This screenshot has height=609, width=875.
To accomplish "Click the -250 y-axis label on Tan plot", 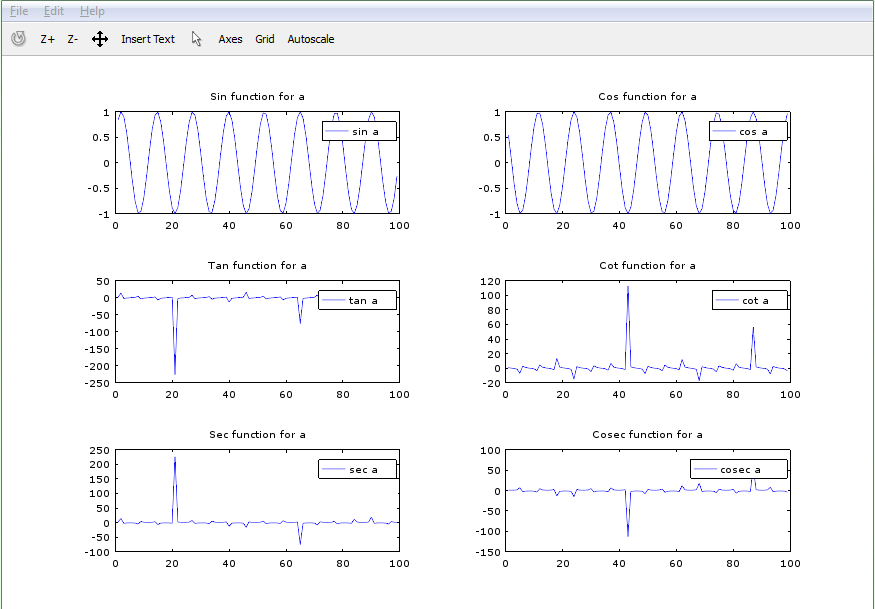I will 97,382.
